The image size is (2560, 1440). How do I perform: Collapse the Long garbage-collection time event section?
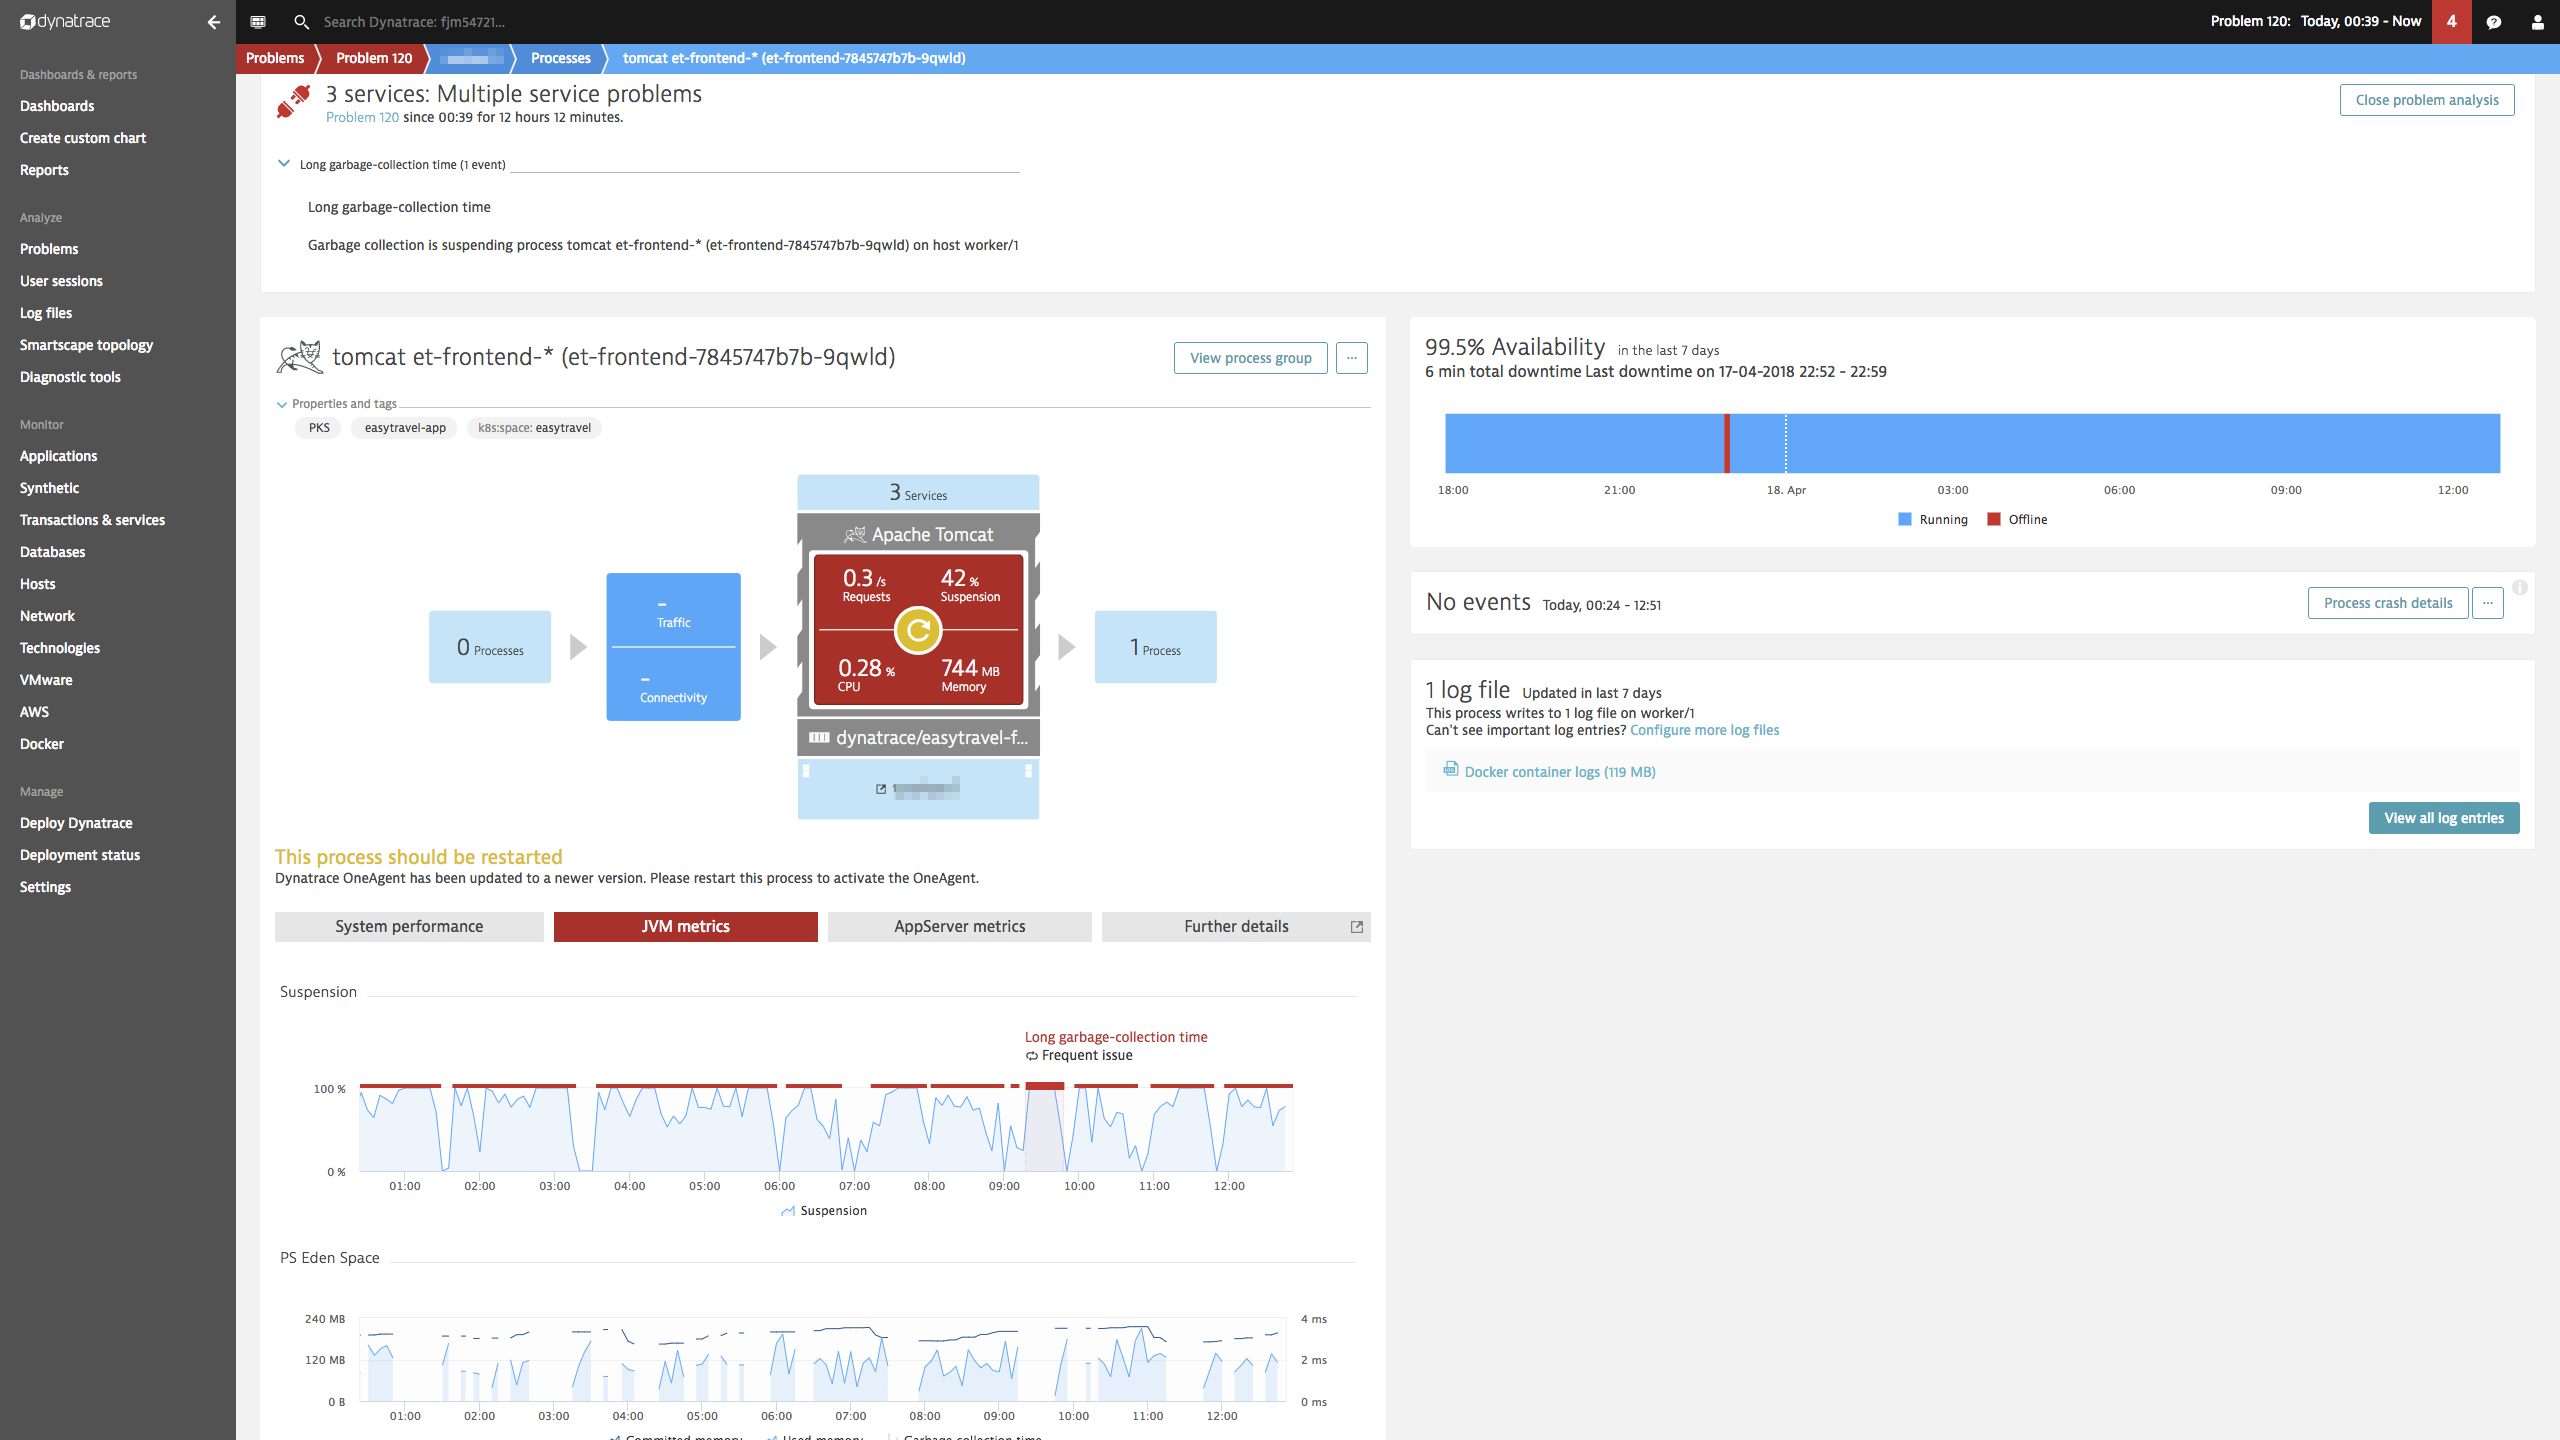pos(284,164)
